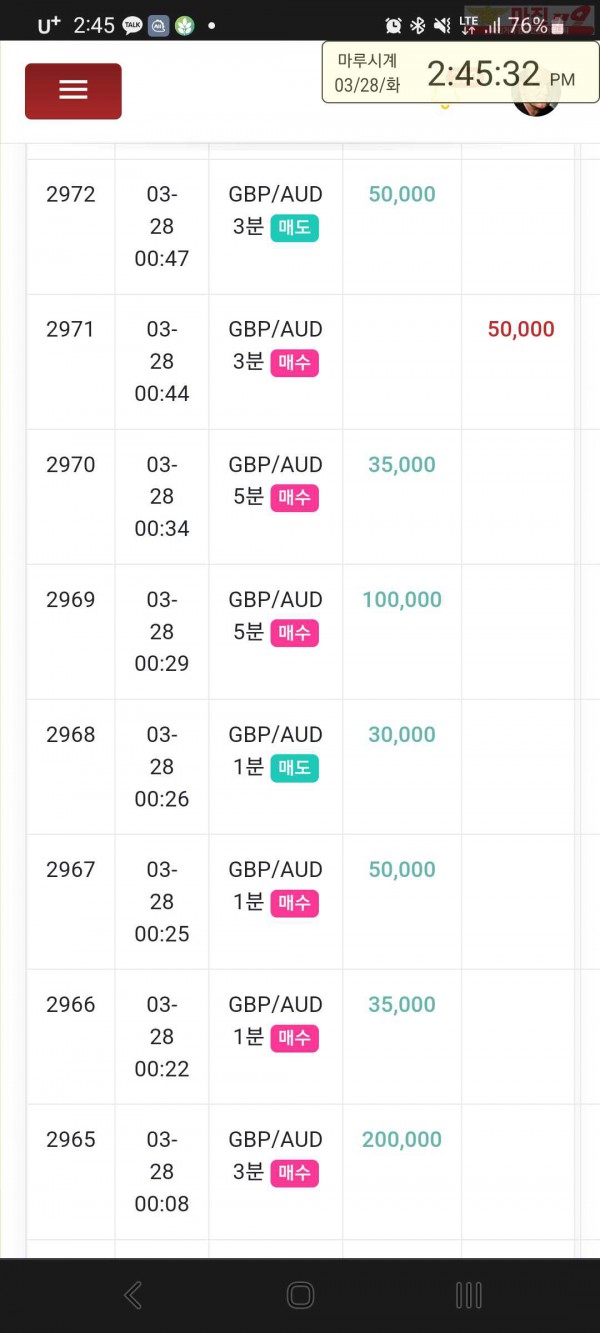Tap the 매도 badge in row 2968
The width and height of the screenshot is (600, 1333).
coord(294,768)
